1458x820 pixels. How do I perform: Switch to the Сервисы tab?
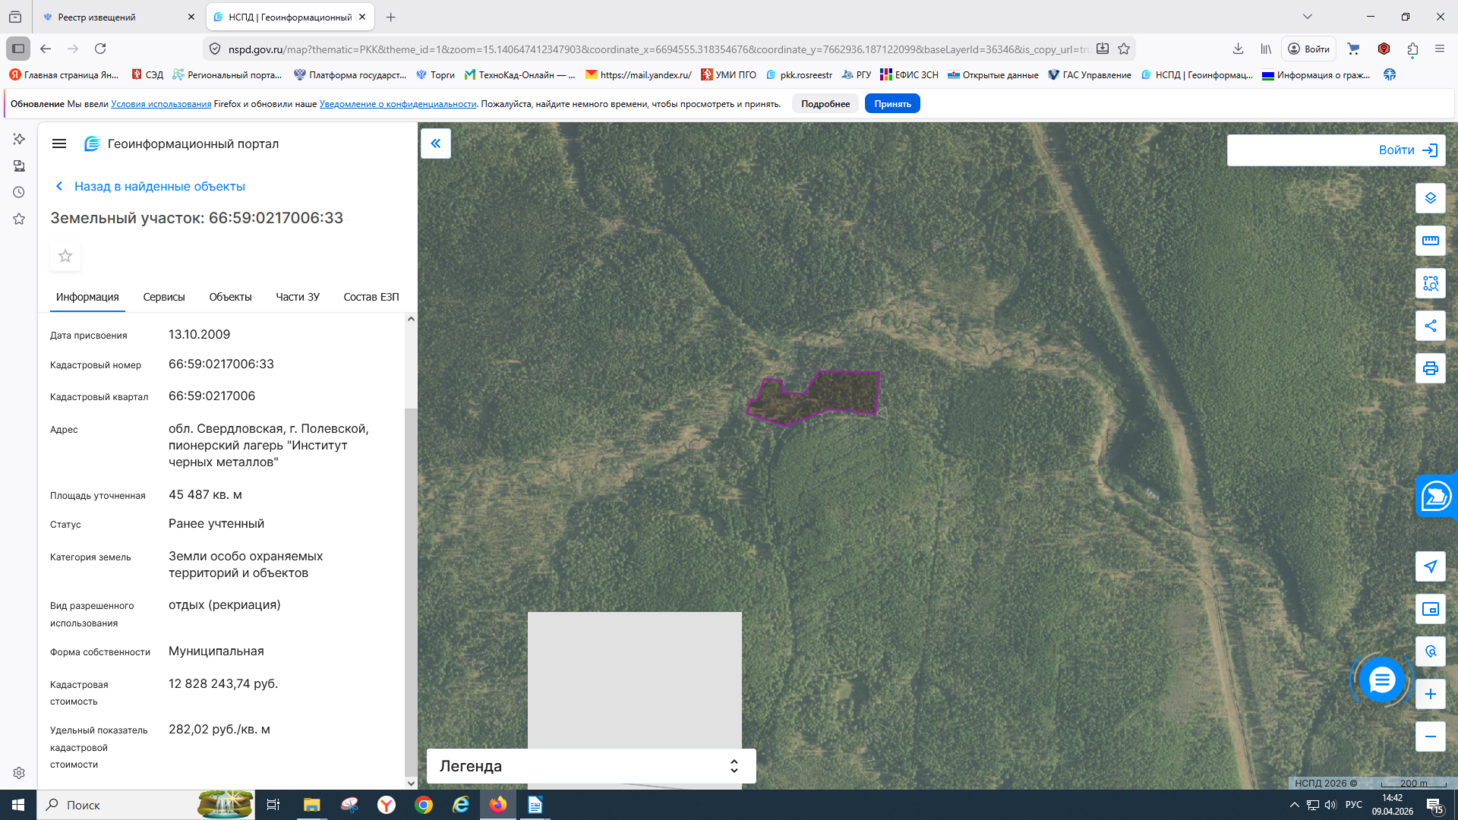[x=164, y=297]
